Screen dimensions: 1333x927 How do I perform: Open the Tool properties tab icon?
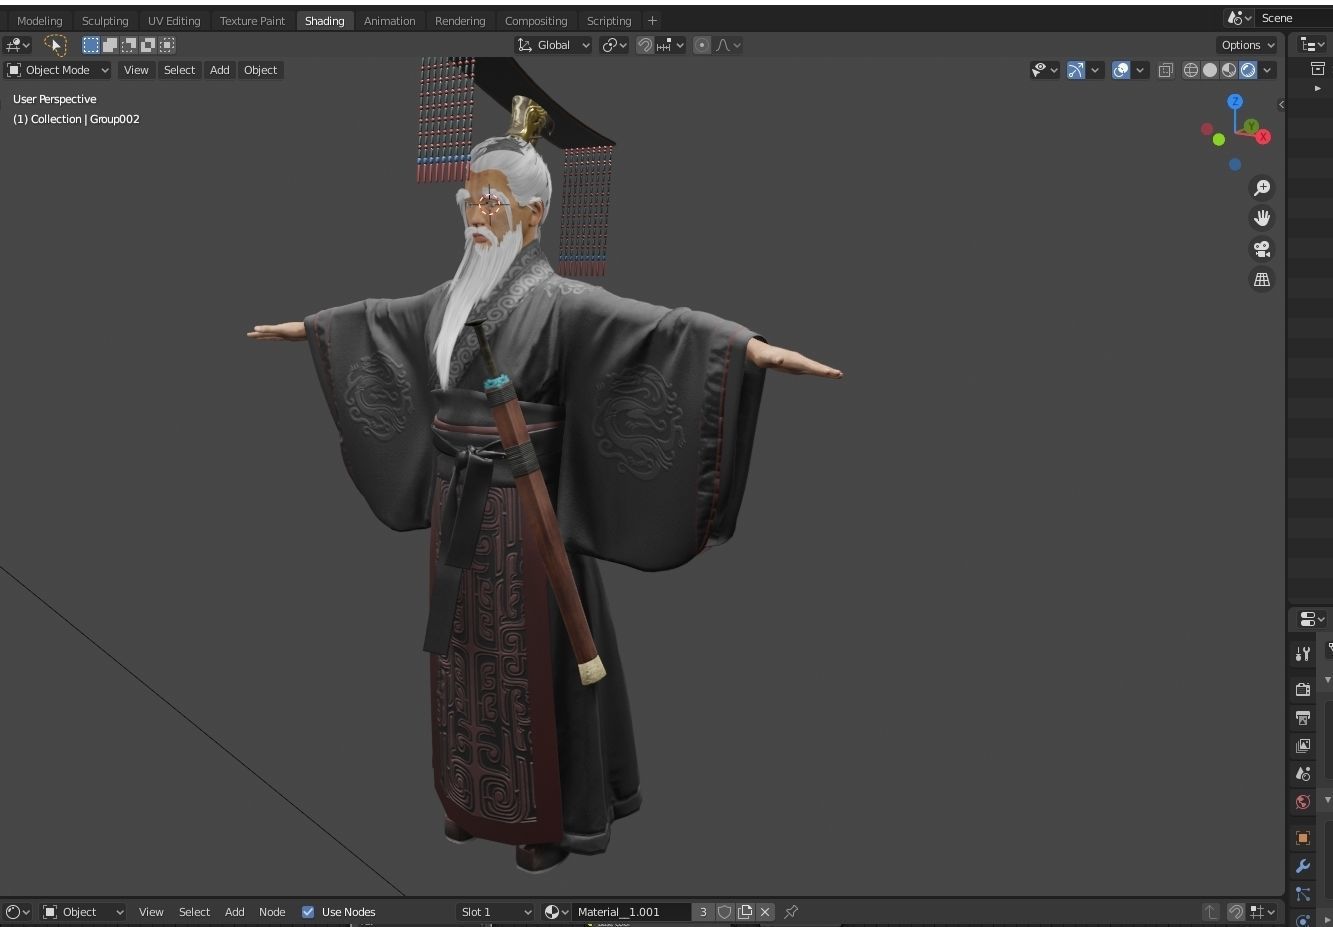pyautogui.click(x=1303, y=654)
